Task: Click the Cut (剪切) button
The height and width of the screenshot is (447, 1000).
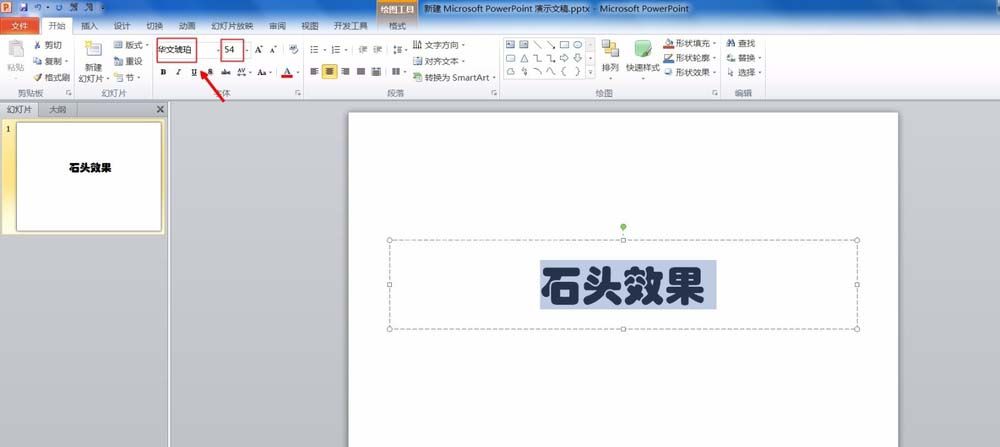Action: click(48, 45)
